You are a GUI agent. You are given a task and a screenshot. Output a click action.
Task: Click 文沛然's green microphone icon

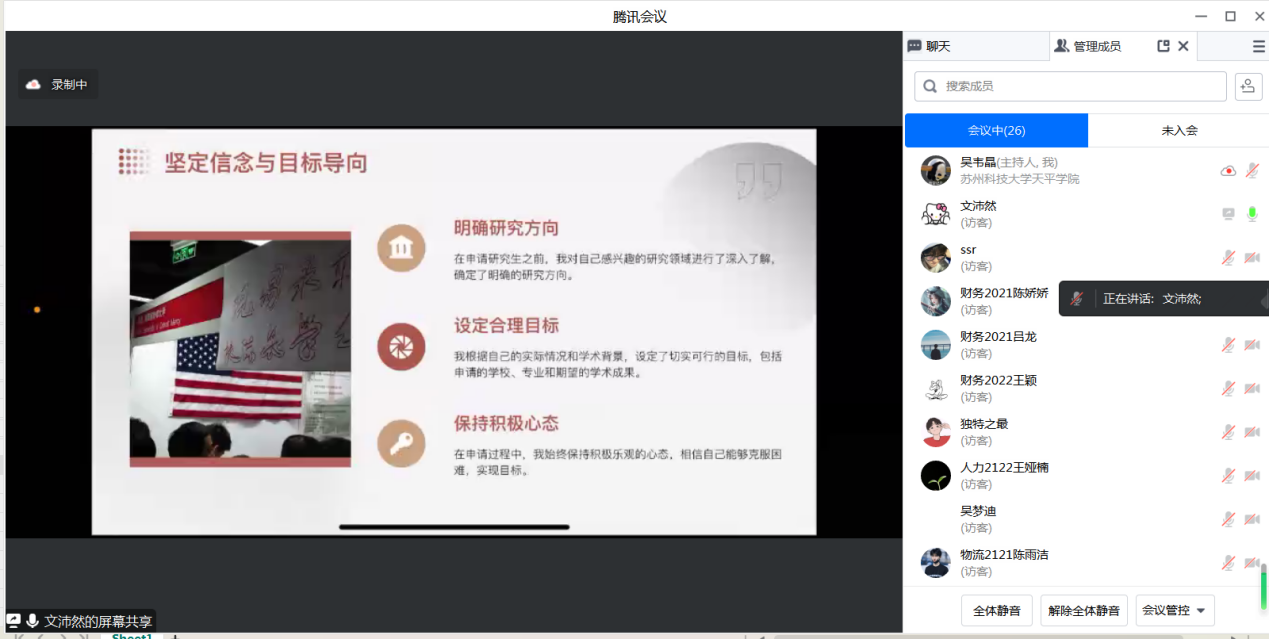tap(1251, 214)
